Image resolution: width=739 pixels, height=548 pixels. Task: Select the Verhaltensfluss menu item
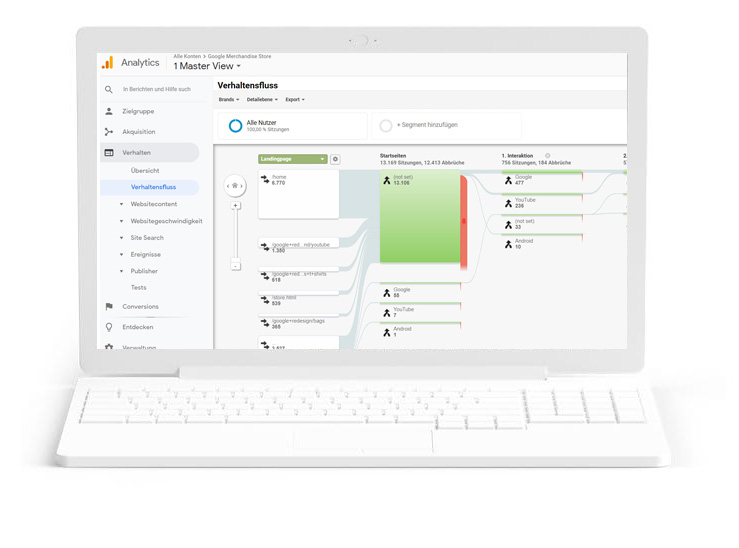point(149,187)
